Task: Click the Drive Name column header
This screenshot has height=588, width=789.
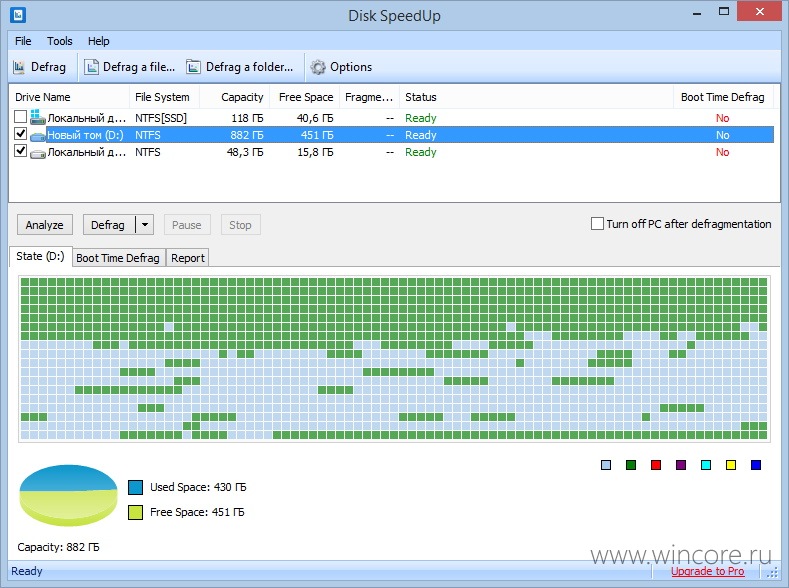Action: [69, 97]
